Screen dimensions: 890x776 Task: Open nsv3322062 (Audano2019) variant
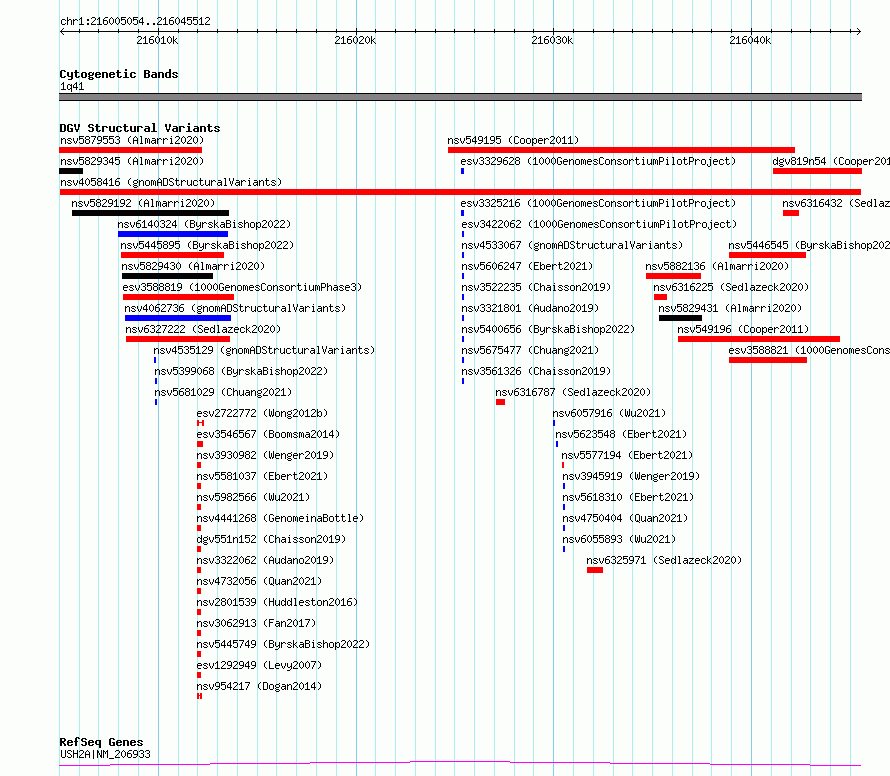[265, 560]
